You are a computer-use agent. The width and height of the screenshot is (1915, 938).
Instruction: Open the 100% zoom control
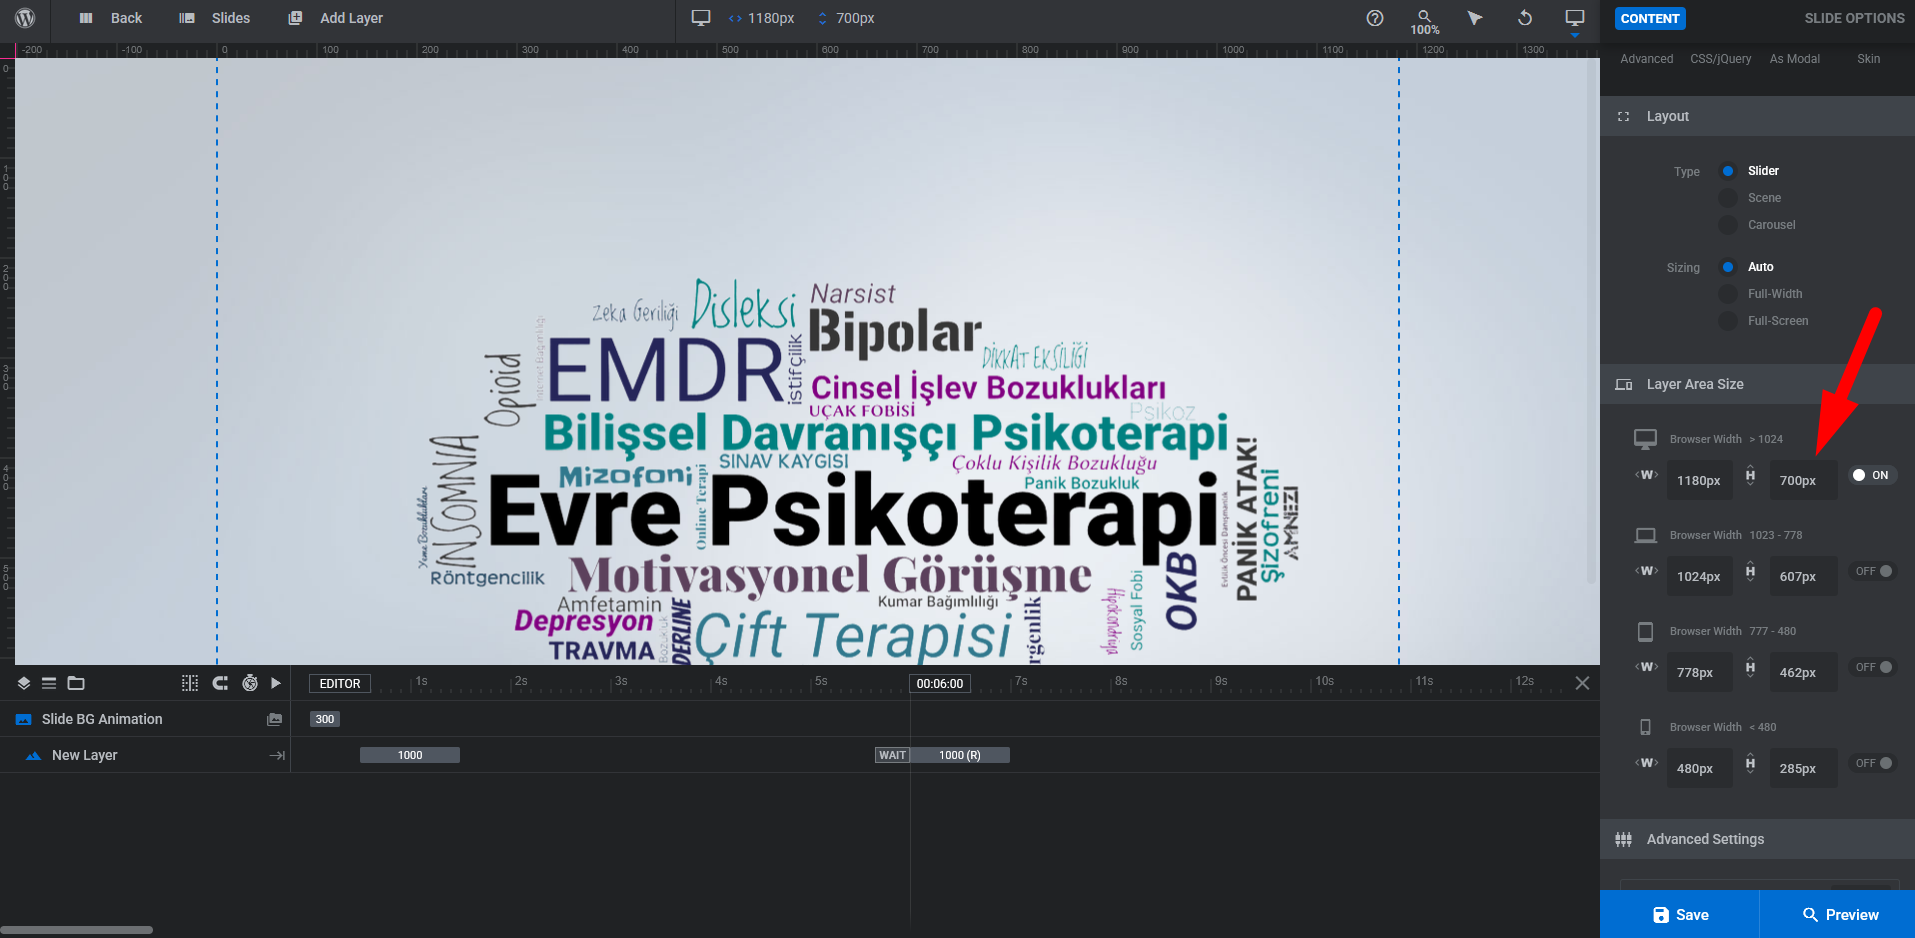pyautogui.click(x=1425, y=22)
